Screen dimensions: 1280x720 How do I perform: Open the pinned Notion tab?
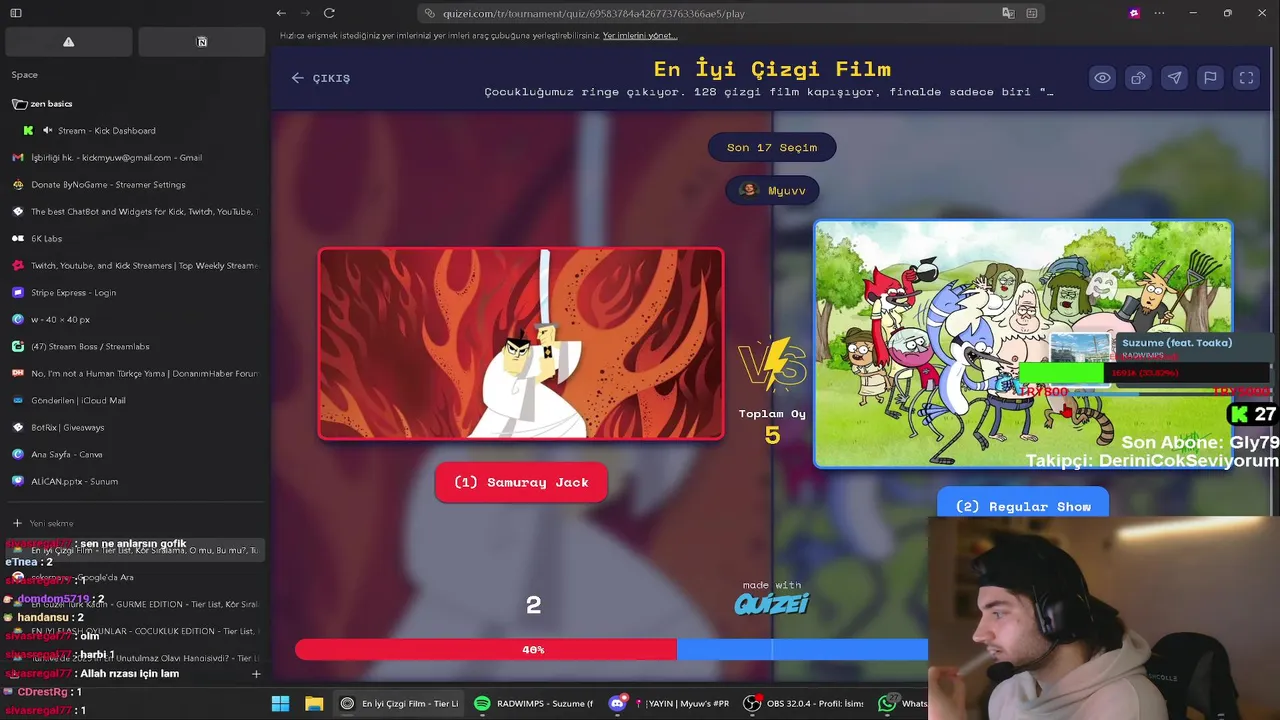coord(201,42)
